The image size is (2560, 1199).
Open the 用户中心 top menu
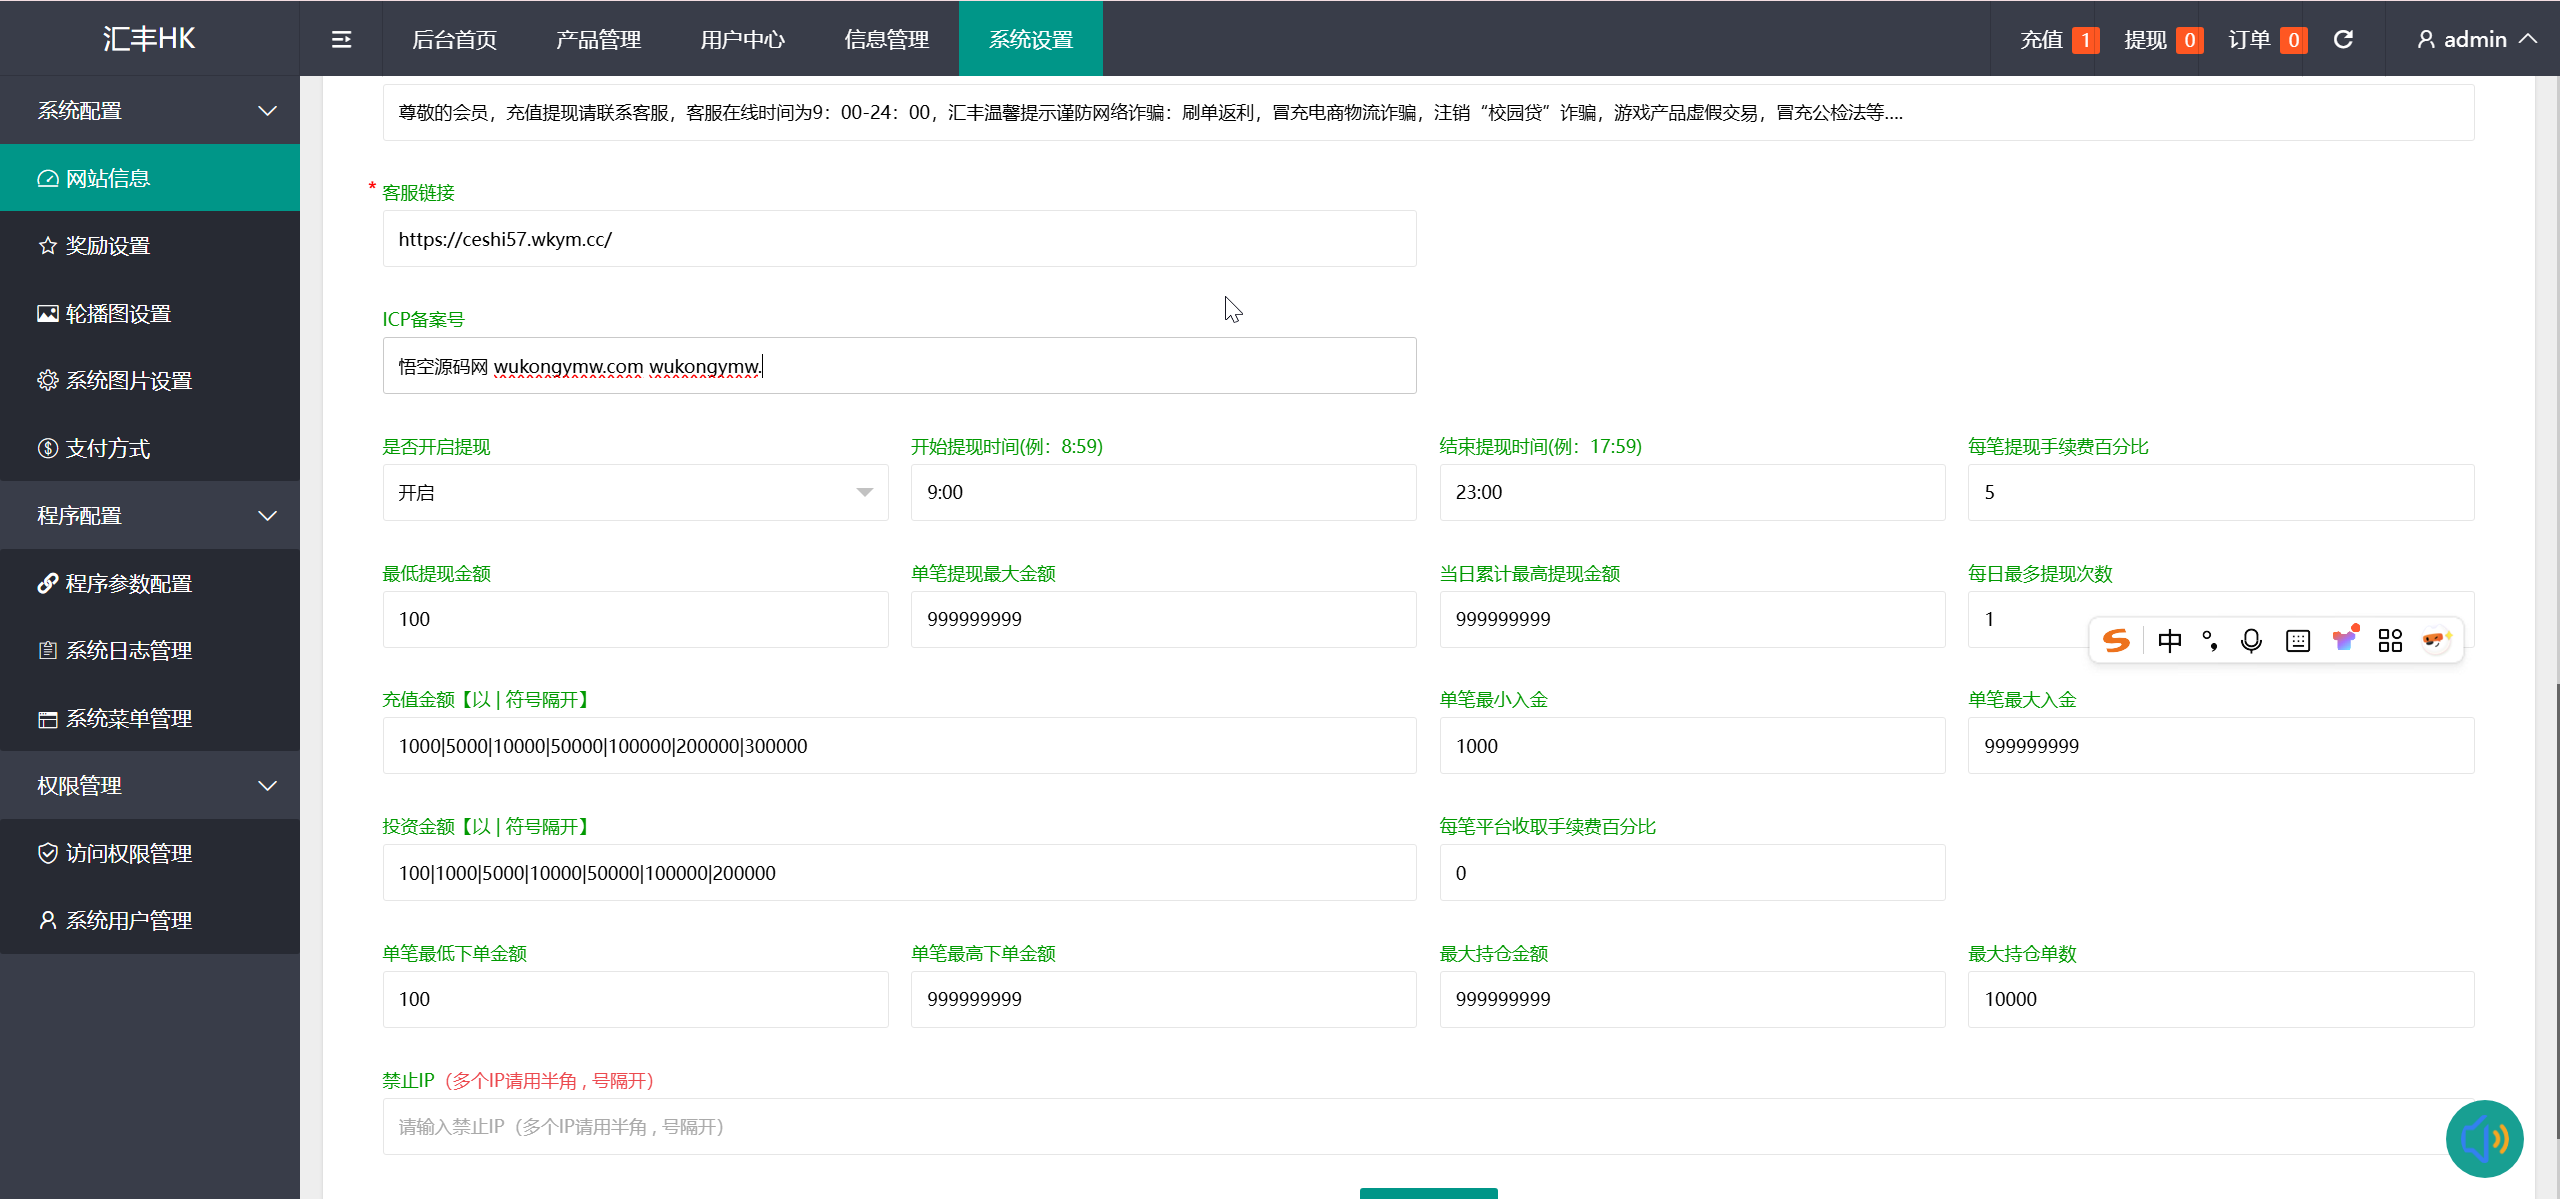(x=742, y=39)
